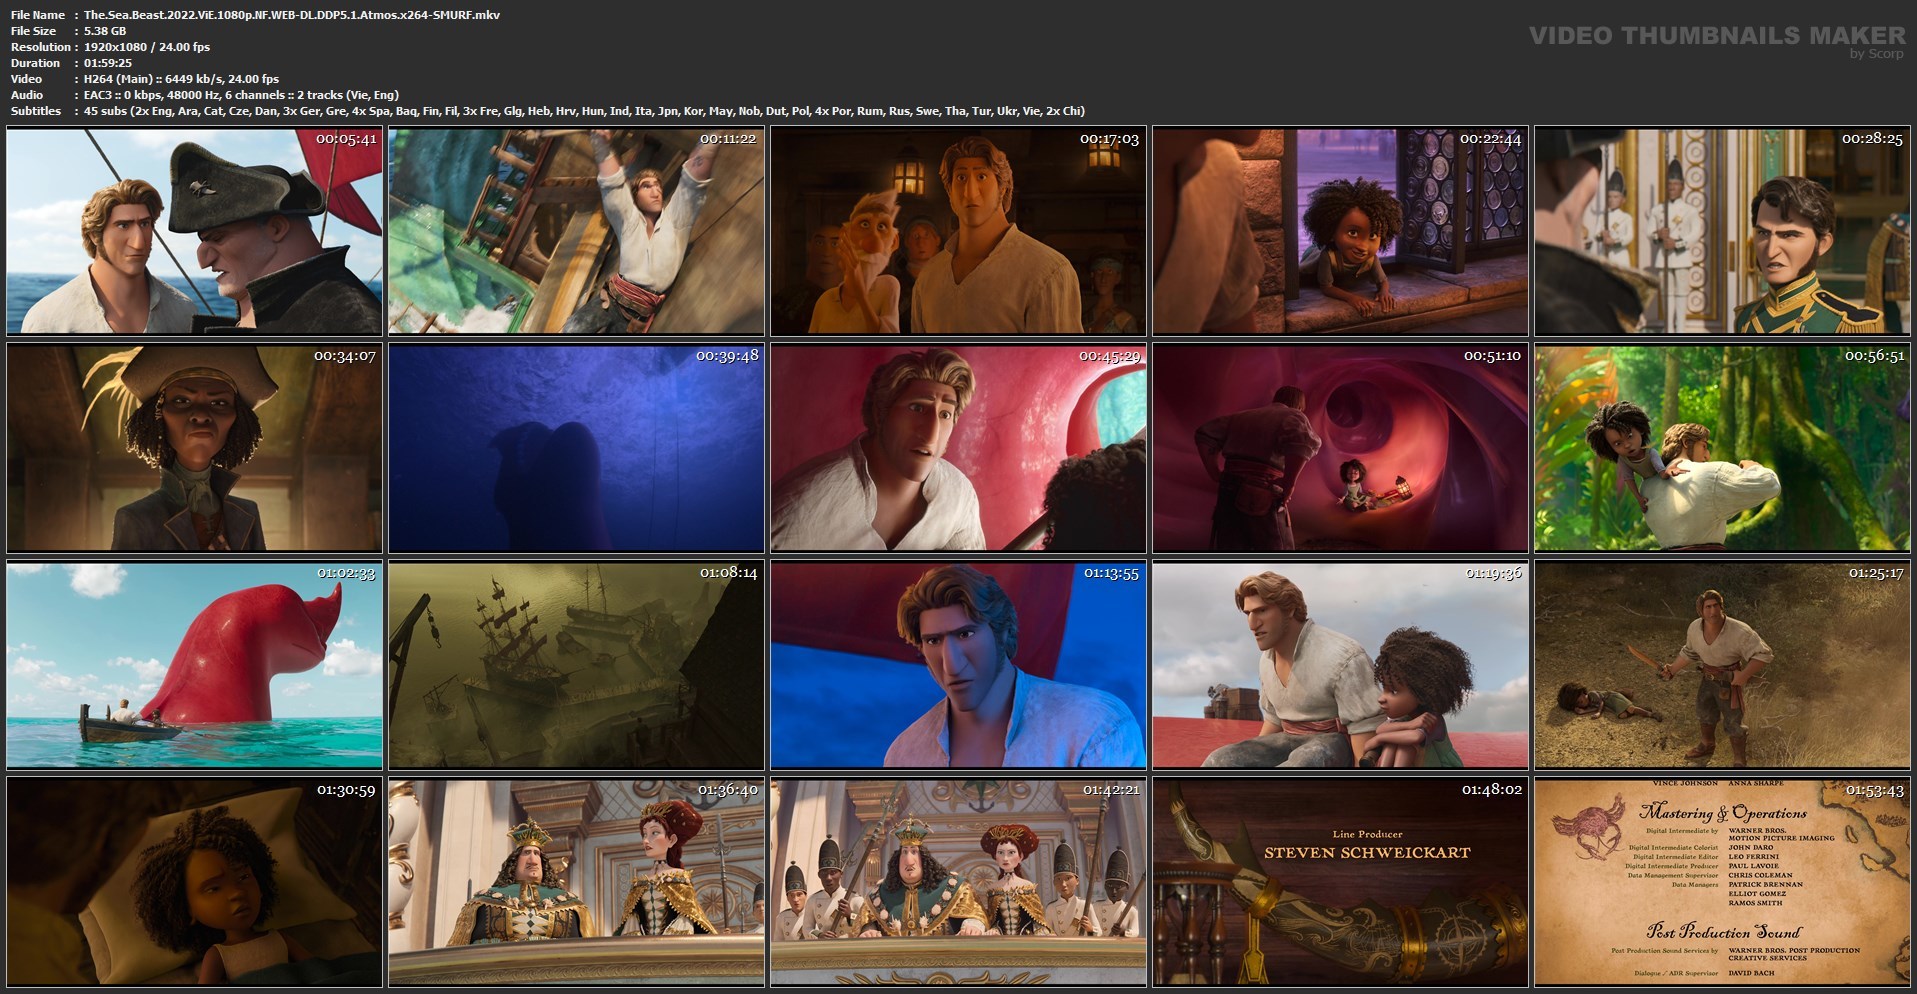Select the king and queen thumbnail 01:36:40
The width and height of the screenshot is (1917, 994).
click(x=576, y=882)
